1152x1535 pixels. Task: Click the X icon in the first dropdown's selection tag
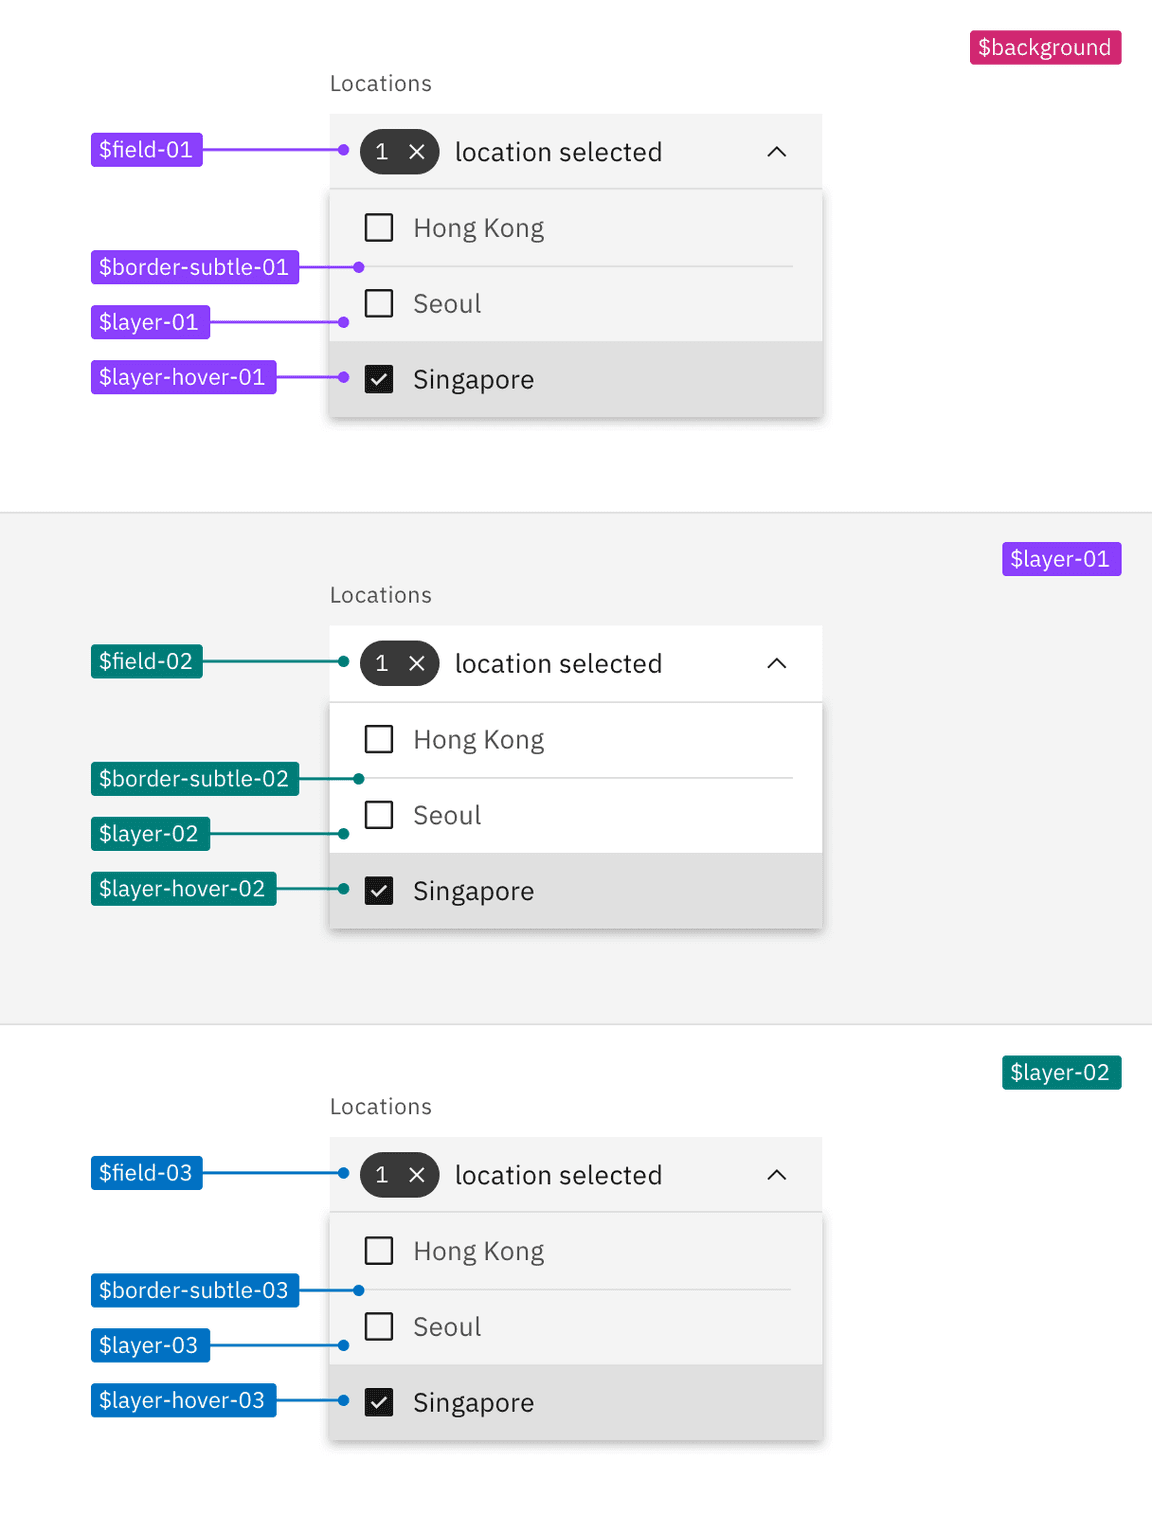pos(418,152)
